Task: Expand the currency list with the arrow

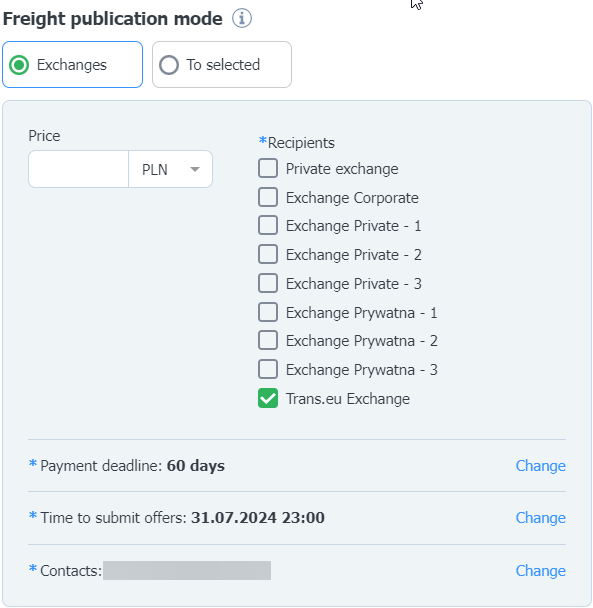Action: (x=195, y=169)
